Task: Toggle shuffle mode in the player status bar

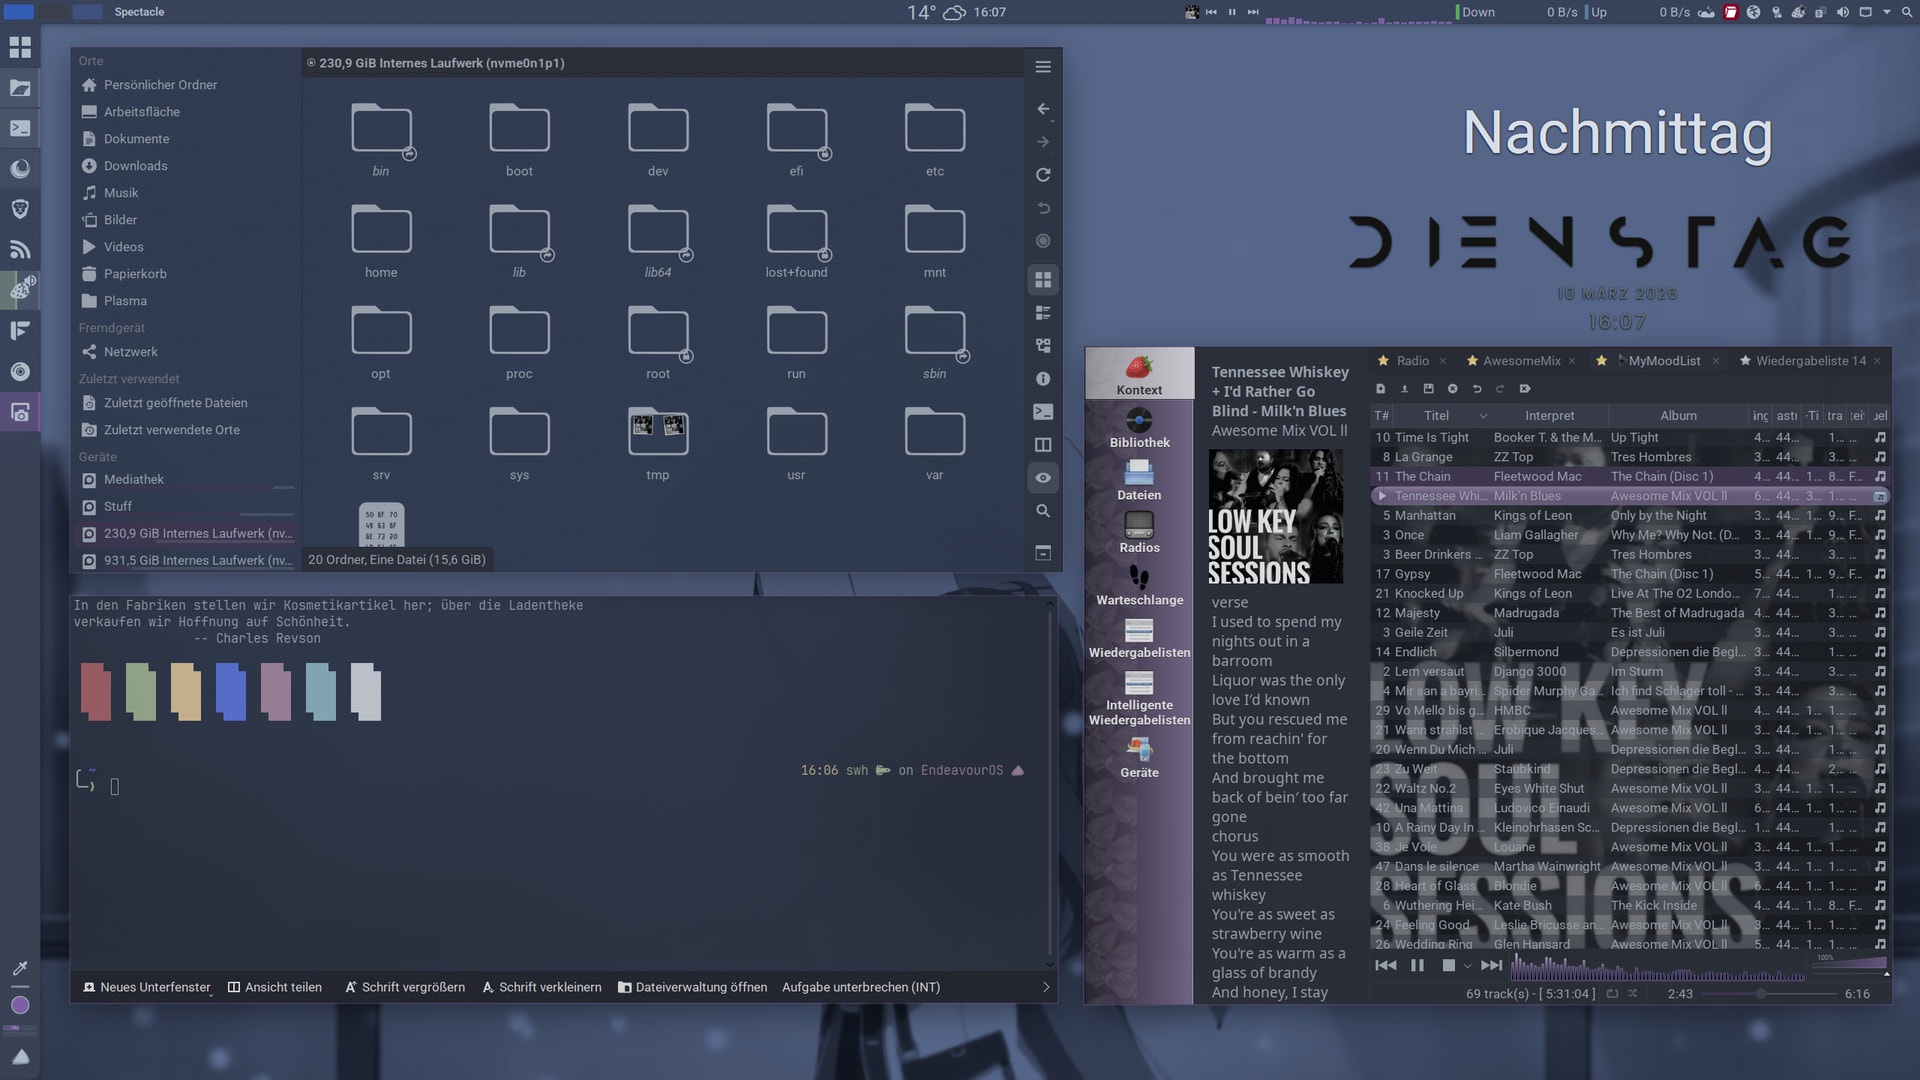Action: (x=1633, y=994)
